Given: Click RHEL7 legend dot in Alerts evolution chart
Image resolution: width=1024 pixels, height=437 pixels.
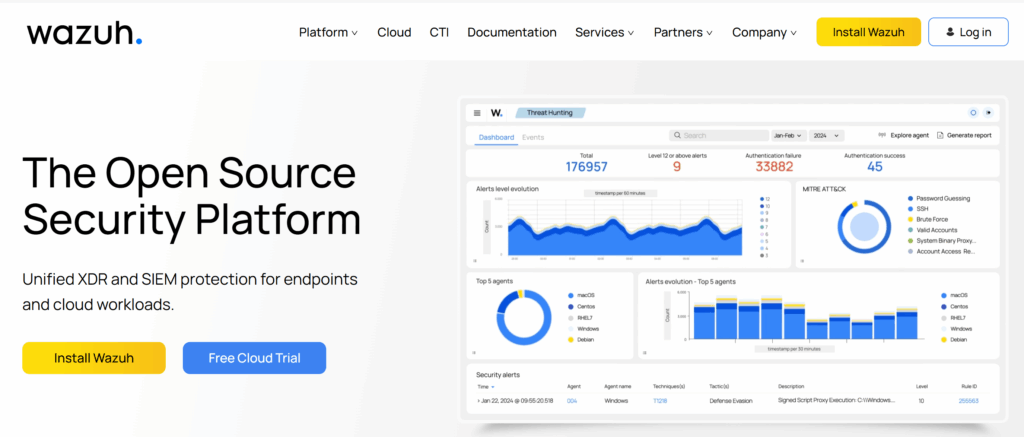Looking at the screenshot, I should click(x=944, y=317).
